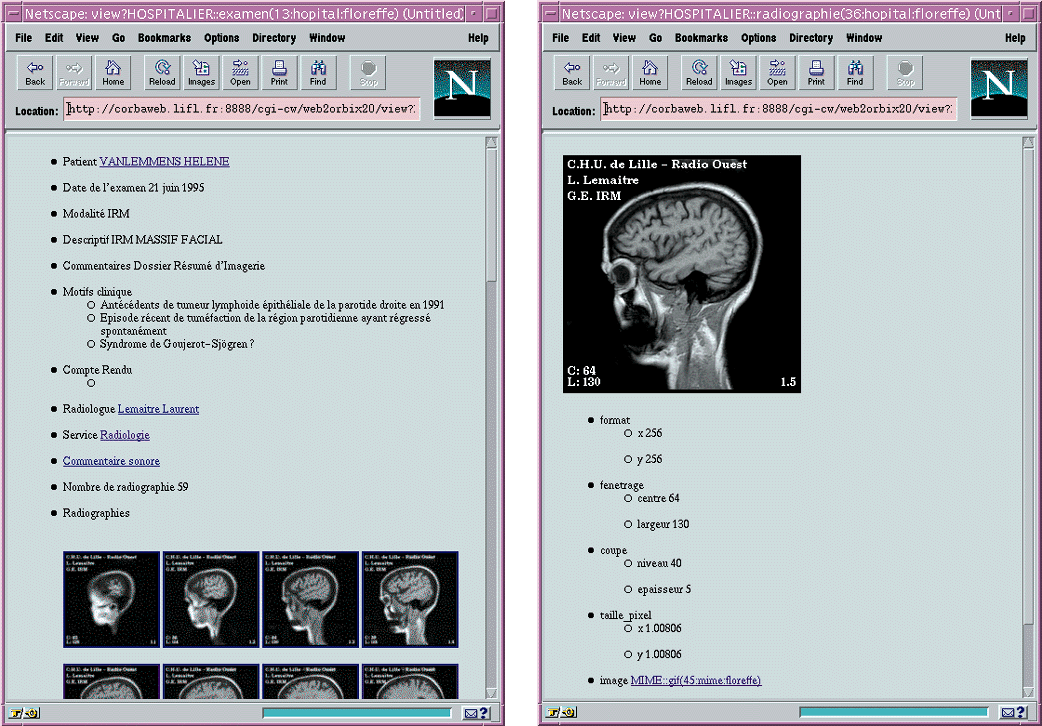The image size is (1042, 726).
Task: Click the Find binoculars icon in the radiographie window
Action: [855, 72]
